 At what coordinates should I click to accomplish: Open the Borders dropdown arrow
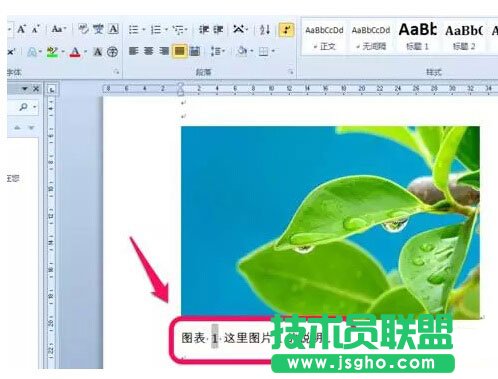tap(273, 51)
